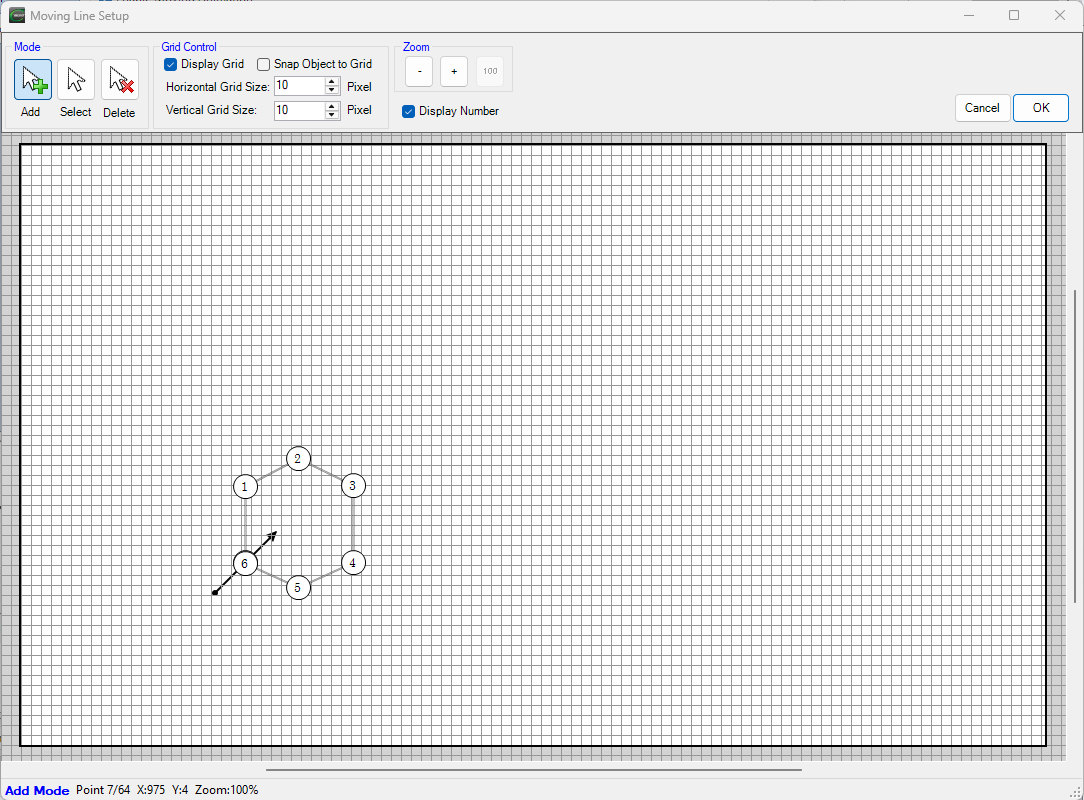Click the Moving Line Setup app icon
The width and height of the screenshot is (1084, 800).
coord(17,15)
